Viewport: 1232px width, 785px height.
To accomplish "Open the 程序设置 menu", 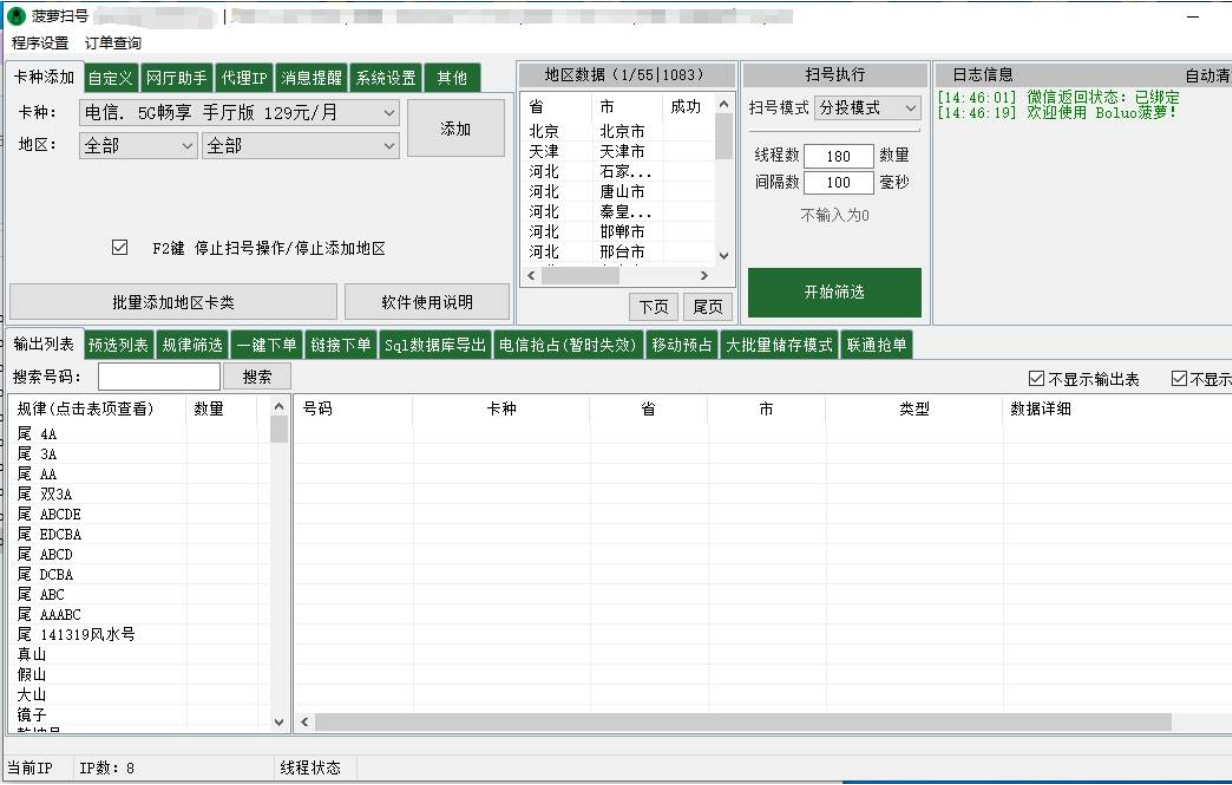I will click(40, 43).
